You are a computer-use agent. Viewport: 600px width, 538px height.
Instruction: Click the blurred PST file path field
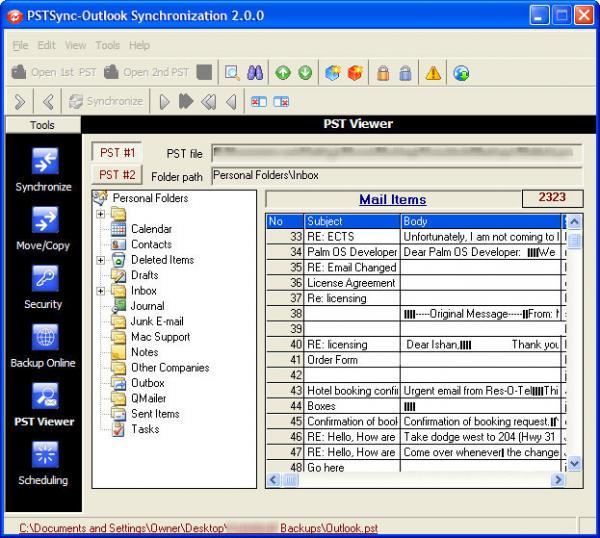click(x=397, y=153)
